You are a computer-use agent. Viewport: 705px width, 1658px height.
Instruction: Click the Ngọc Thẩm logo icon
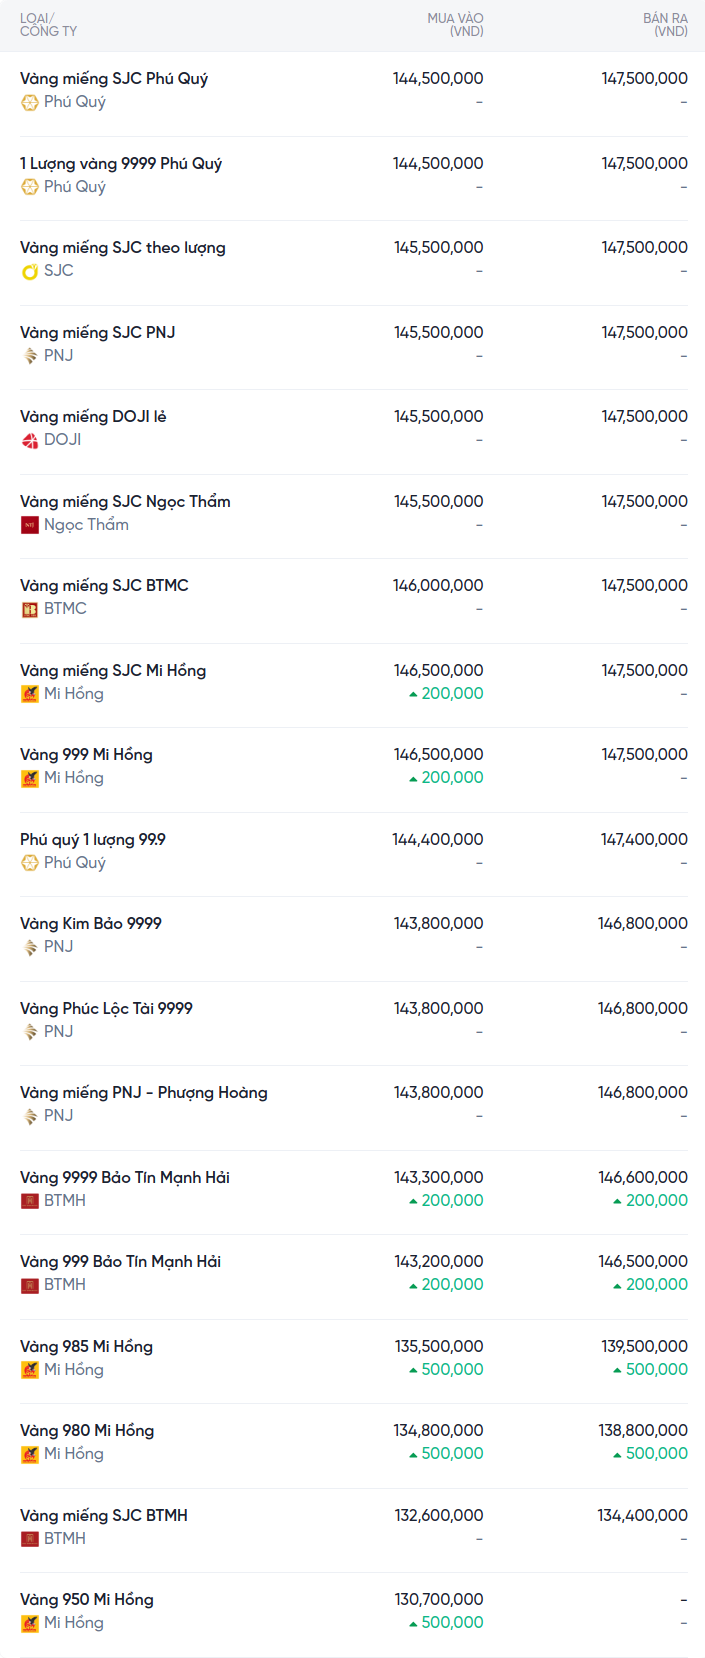point(30,525)
